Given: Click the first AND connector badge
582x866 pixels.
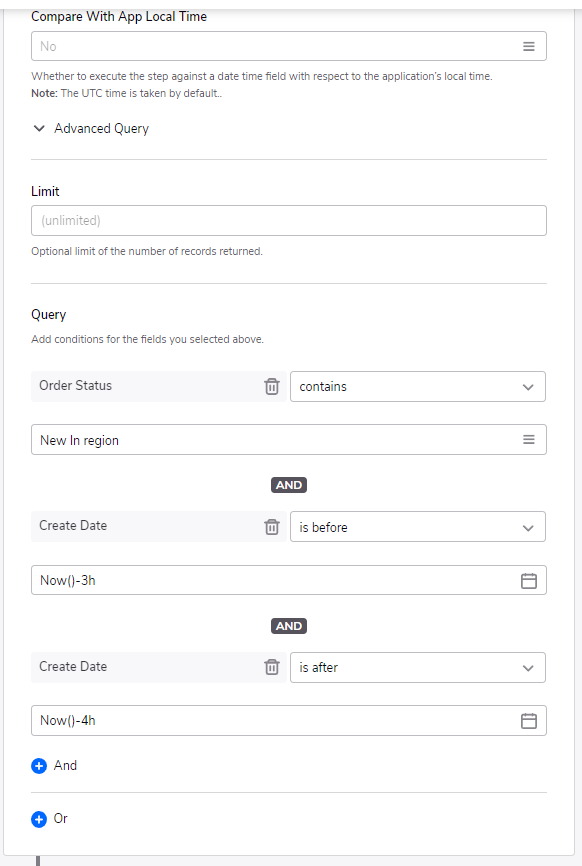Looking at the screenshot, I should click(x=289, y=485).
